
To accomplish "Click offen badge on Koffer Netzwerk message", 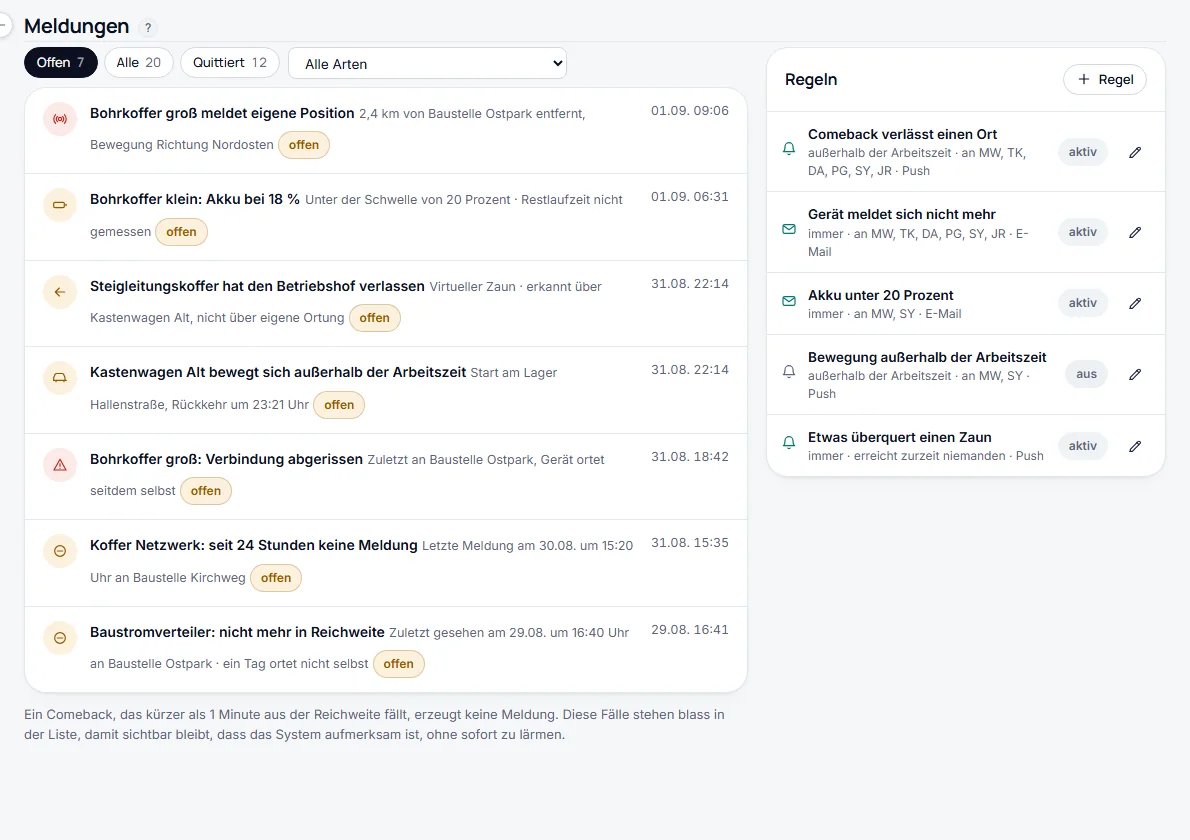I will (x=276, y=578).
